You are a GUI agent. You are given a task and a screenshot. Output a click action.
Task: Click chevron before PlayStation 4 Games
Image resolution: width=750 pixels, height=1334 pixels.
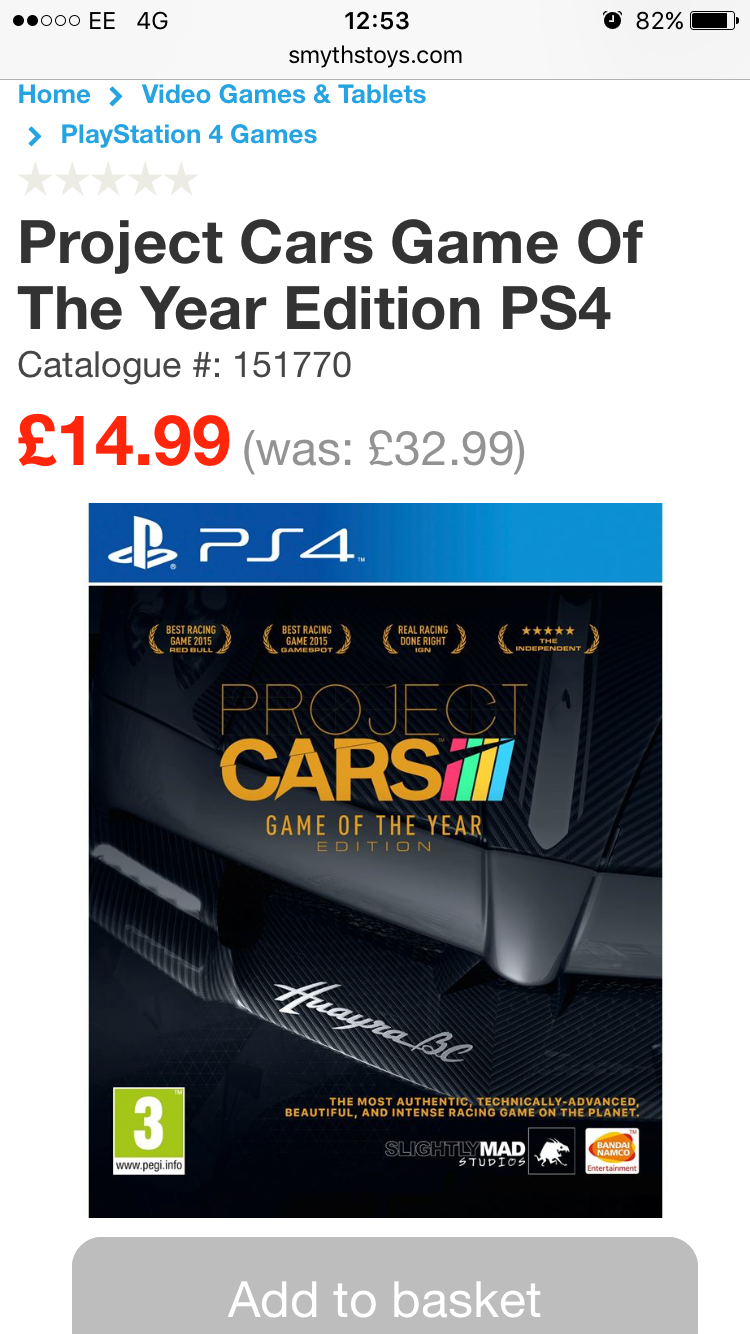click(x=36, y=136)
